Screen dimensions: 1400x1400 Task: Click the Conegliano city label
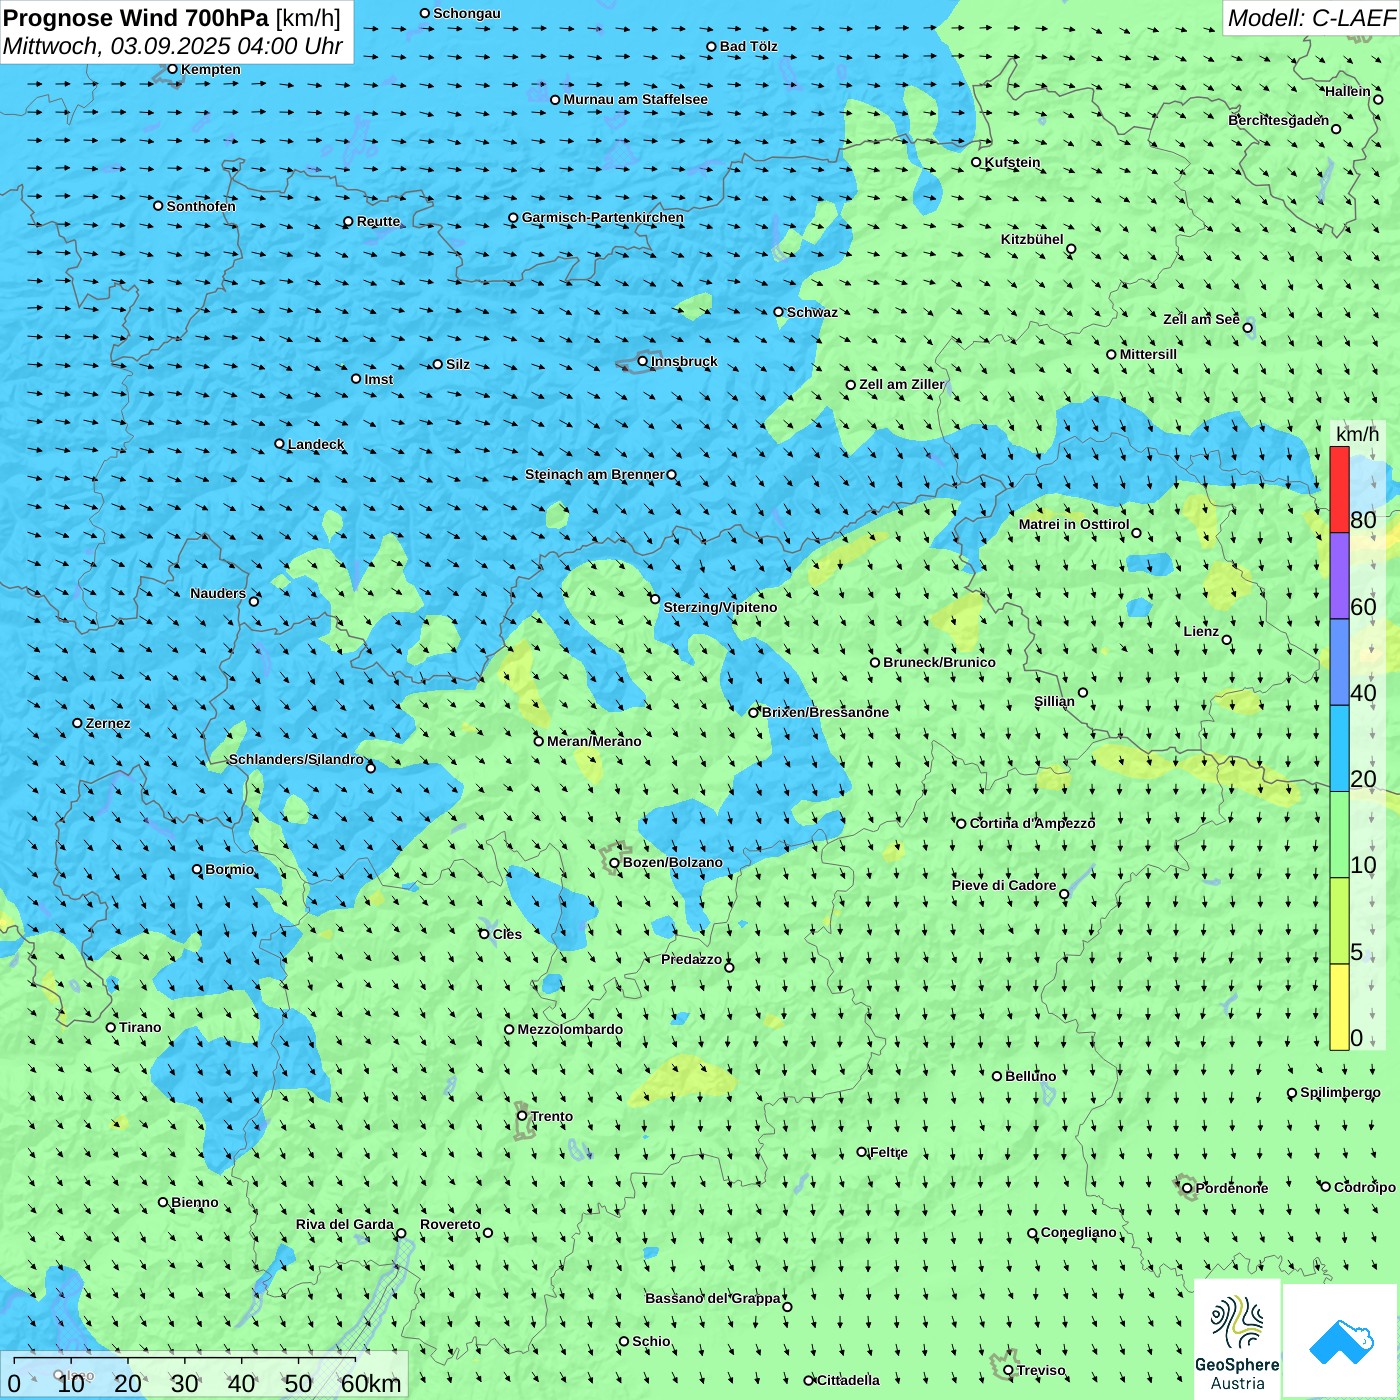pos(1078,1232)
